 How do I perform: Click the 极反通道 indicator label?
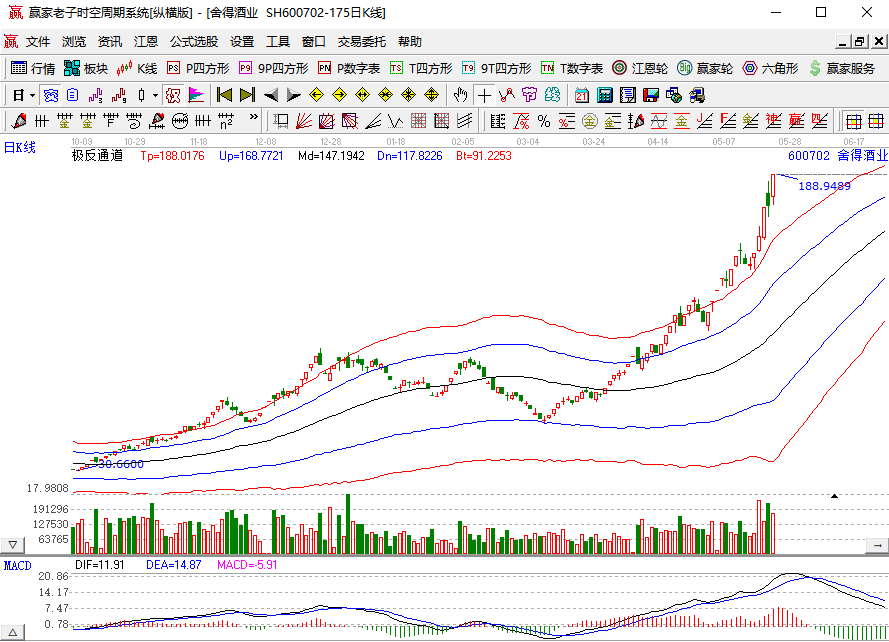(97, 155)
